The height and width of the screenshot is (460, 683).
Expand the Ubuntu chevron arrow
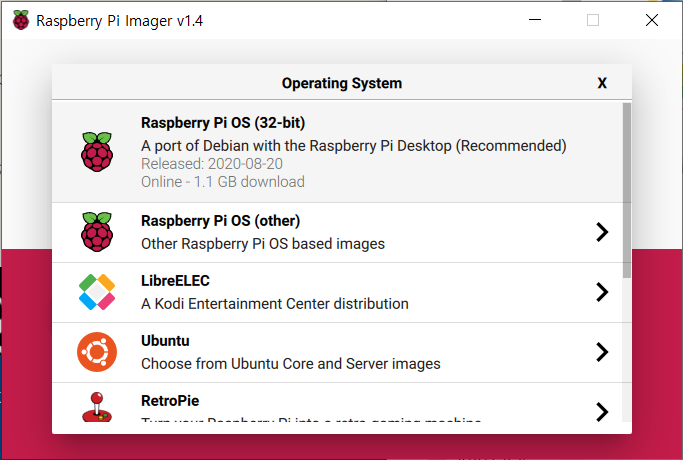click(x=602, y=352)
